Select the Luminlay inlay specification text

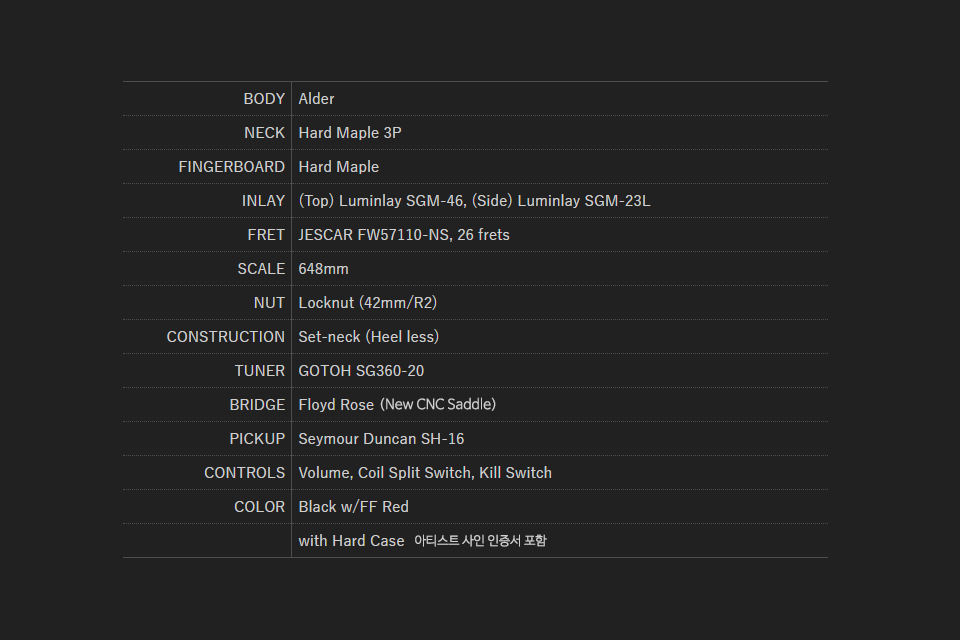474,201
